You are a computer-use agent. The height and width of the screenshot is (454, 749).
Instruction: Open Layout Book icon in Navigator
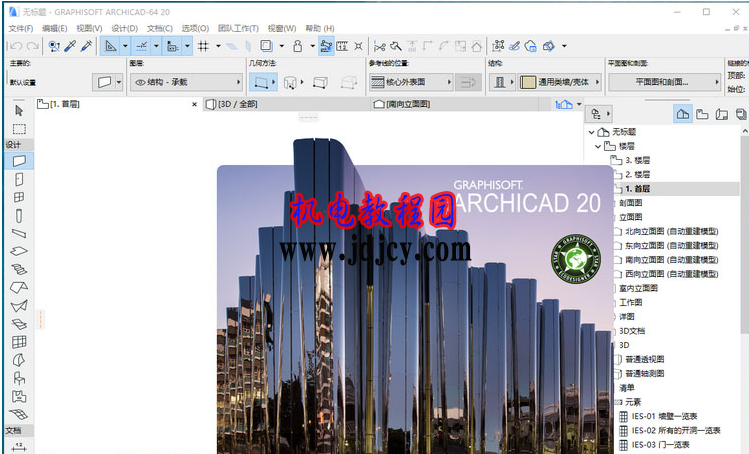722,114
